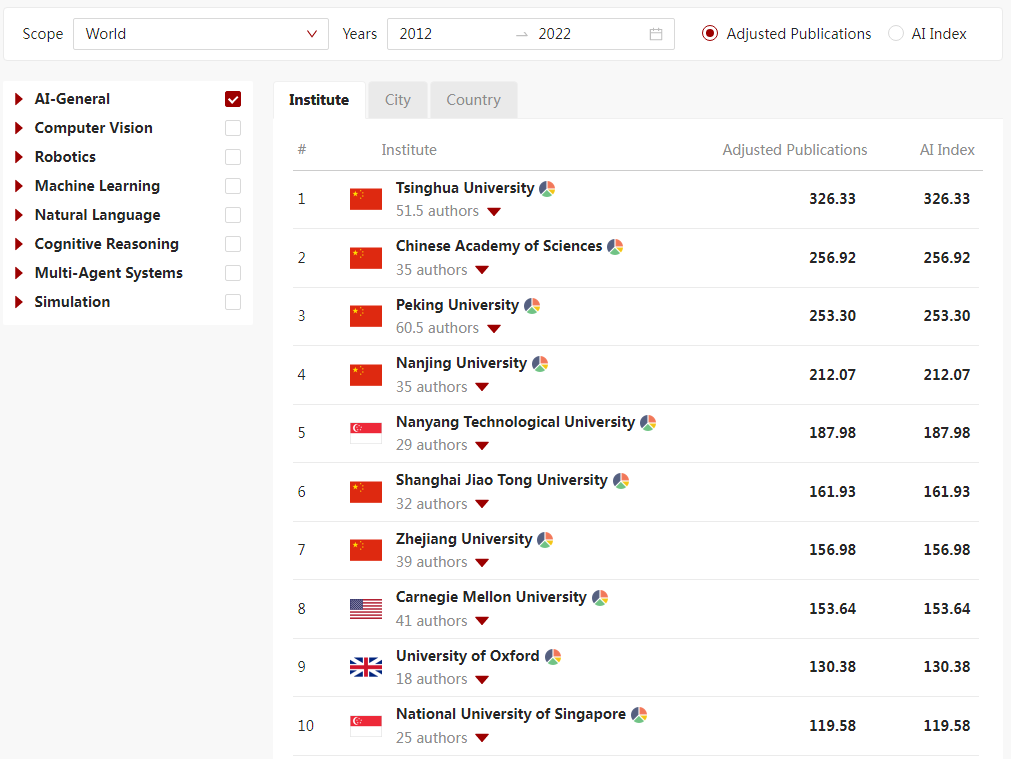Click the Natural Language category label

coord(97,215)
